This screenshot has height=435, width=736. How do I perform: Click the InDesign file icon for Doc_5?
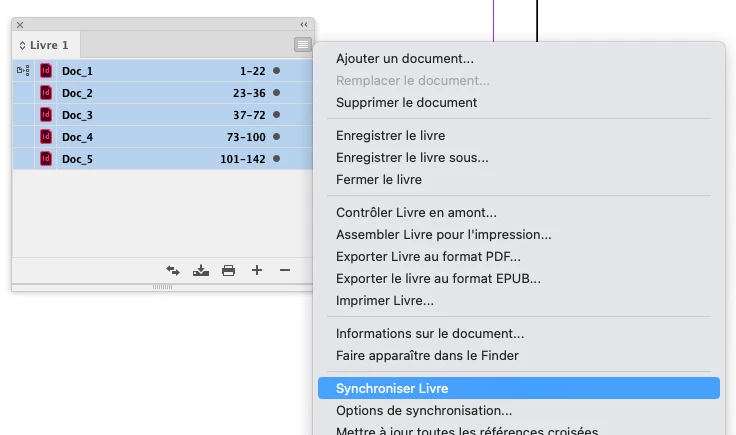[46, 159]
